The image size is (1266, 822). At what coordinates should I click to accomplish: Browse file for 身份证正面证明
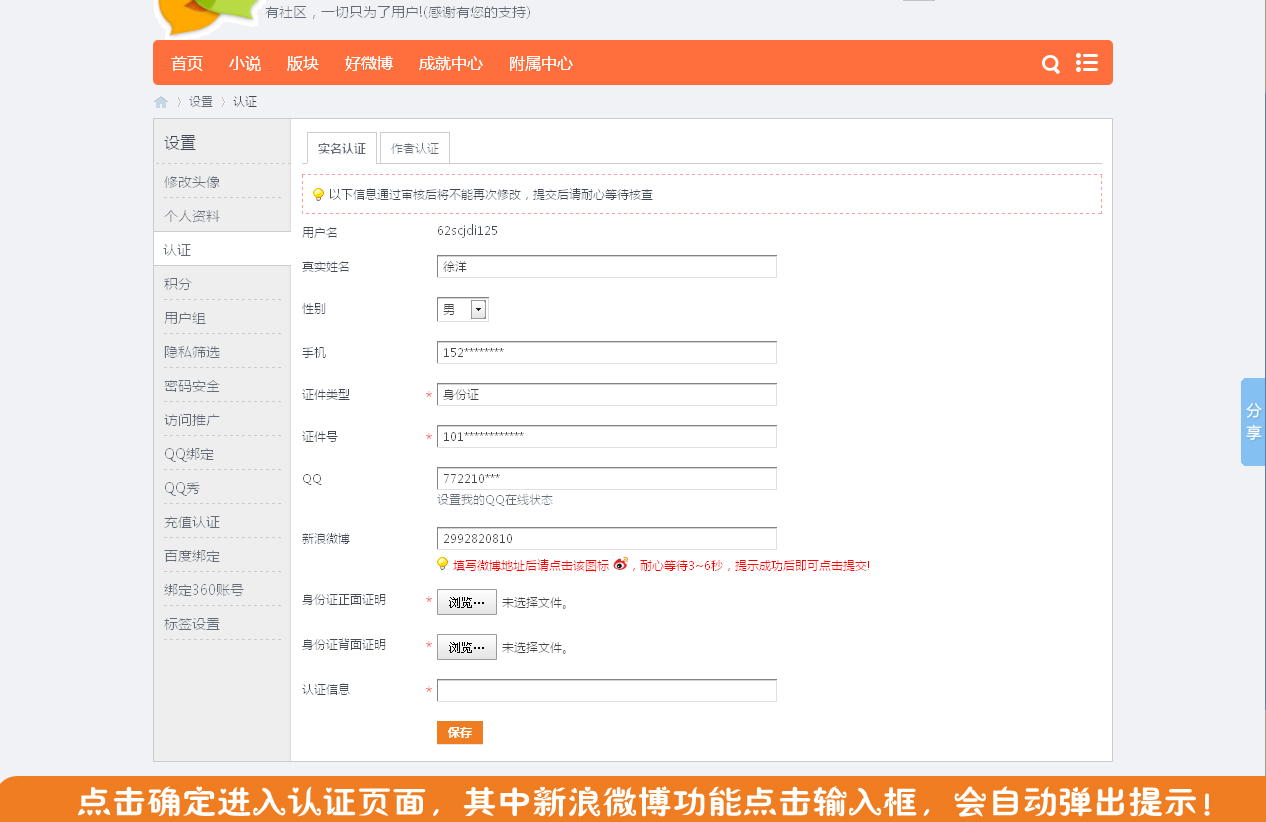point(466,602)
